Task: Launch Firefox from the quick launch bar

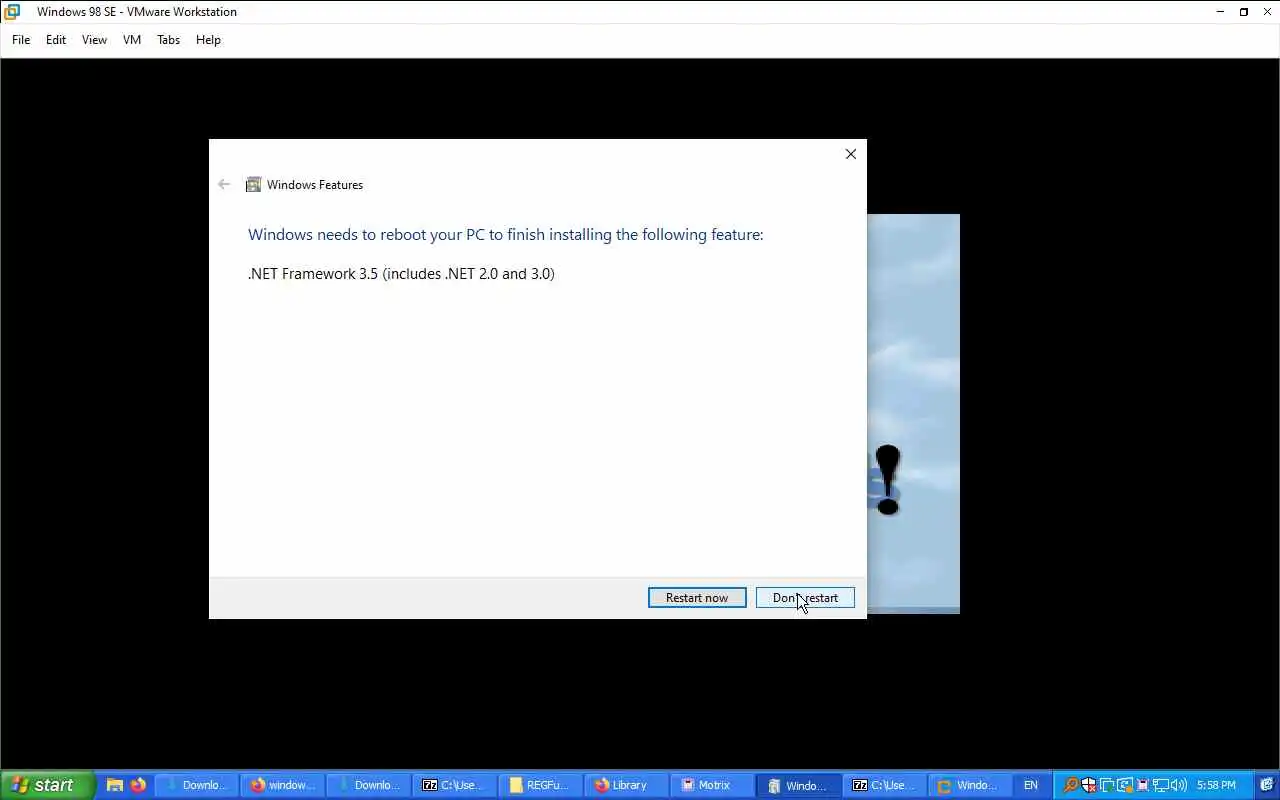Action: point(138,785)
